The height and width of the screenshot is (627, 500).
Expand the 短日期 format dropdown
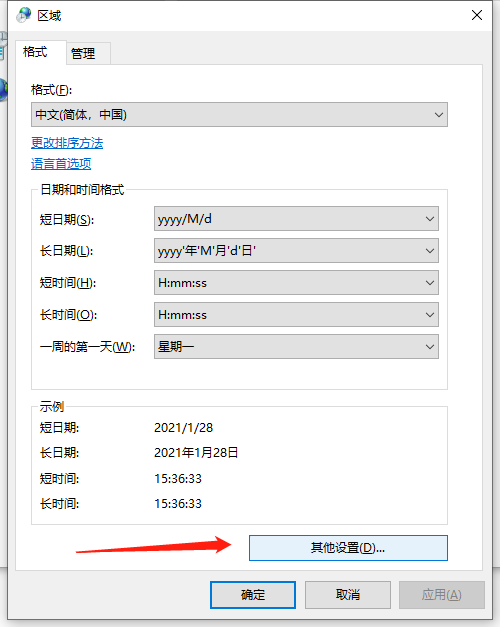tap(296, 219)
